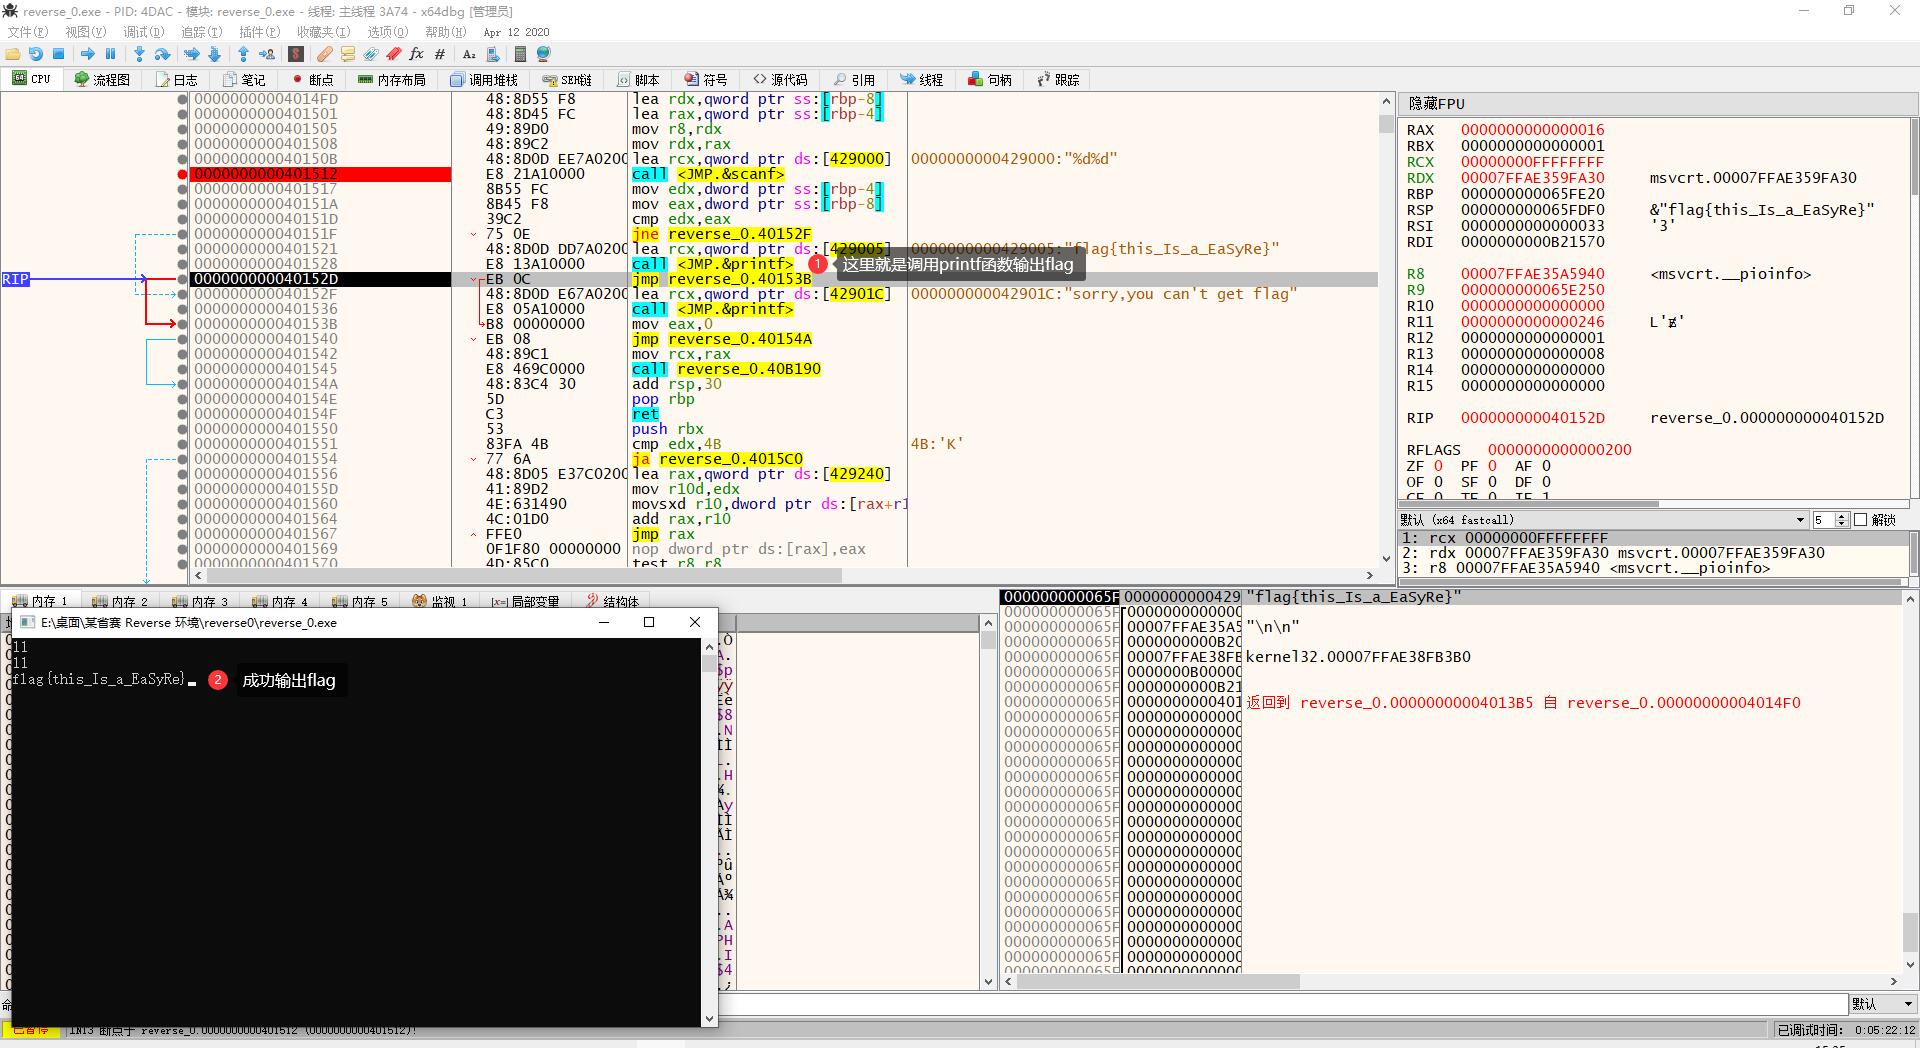Show the Bookmarks list icon
The width and height of the screenshot is (1920, 1048).
click(394, 54)
